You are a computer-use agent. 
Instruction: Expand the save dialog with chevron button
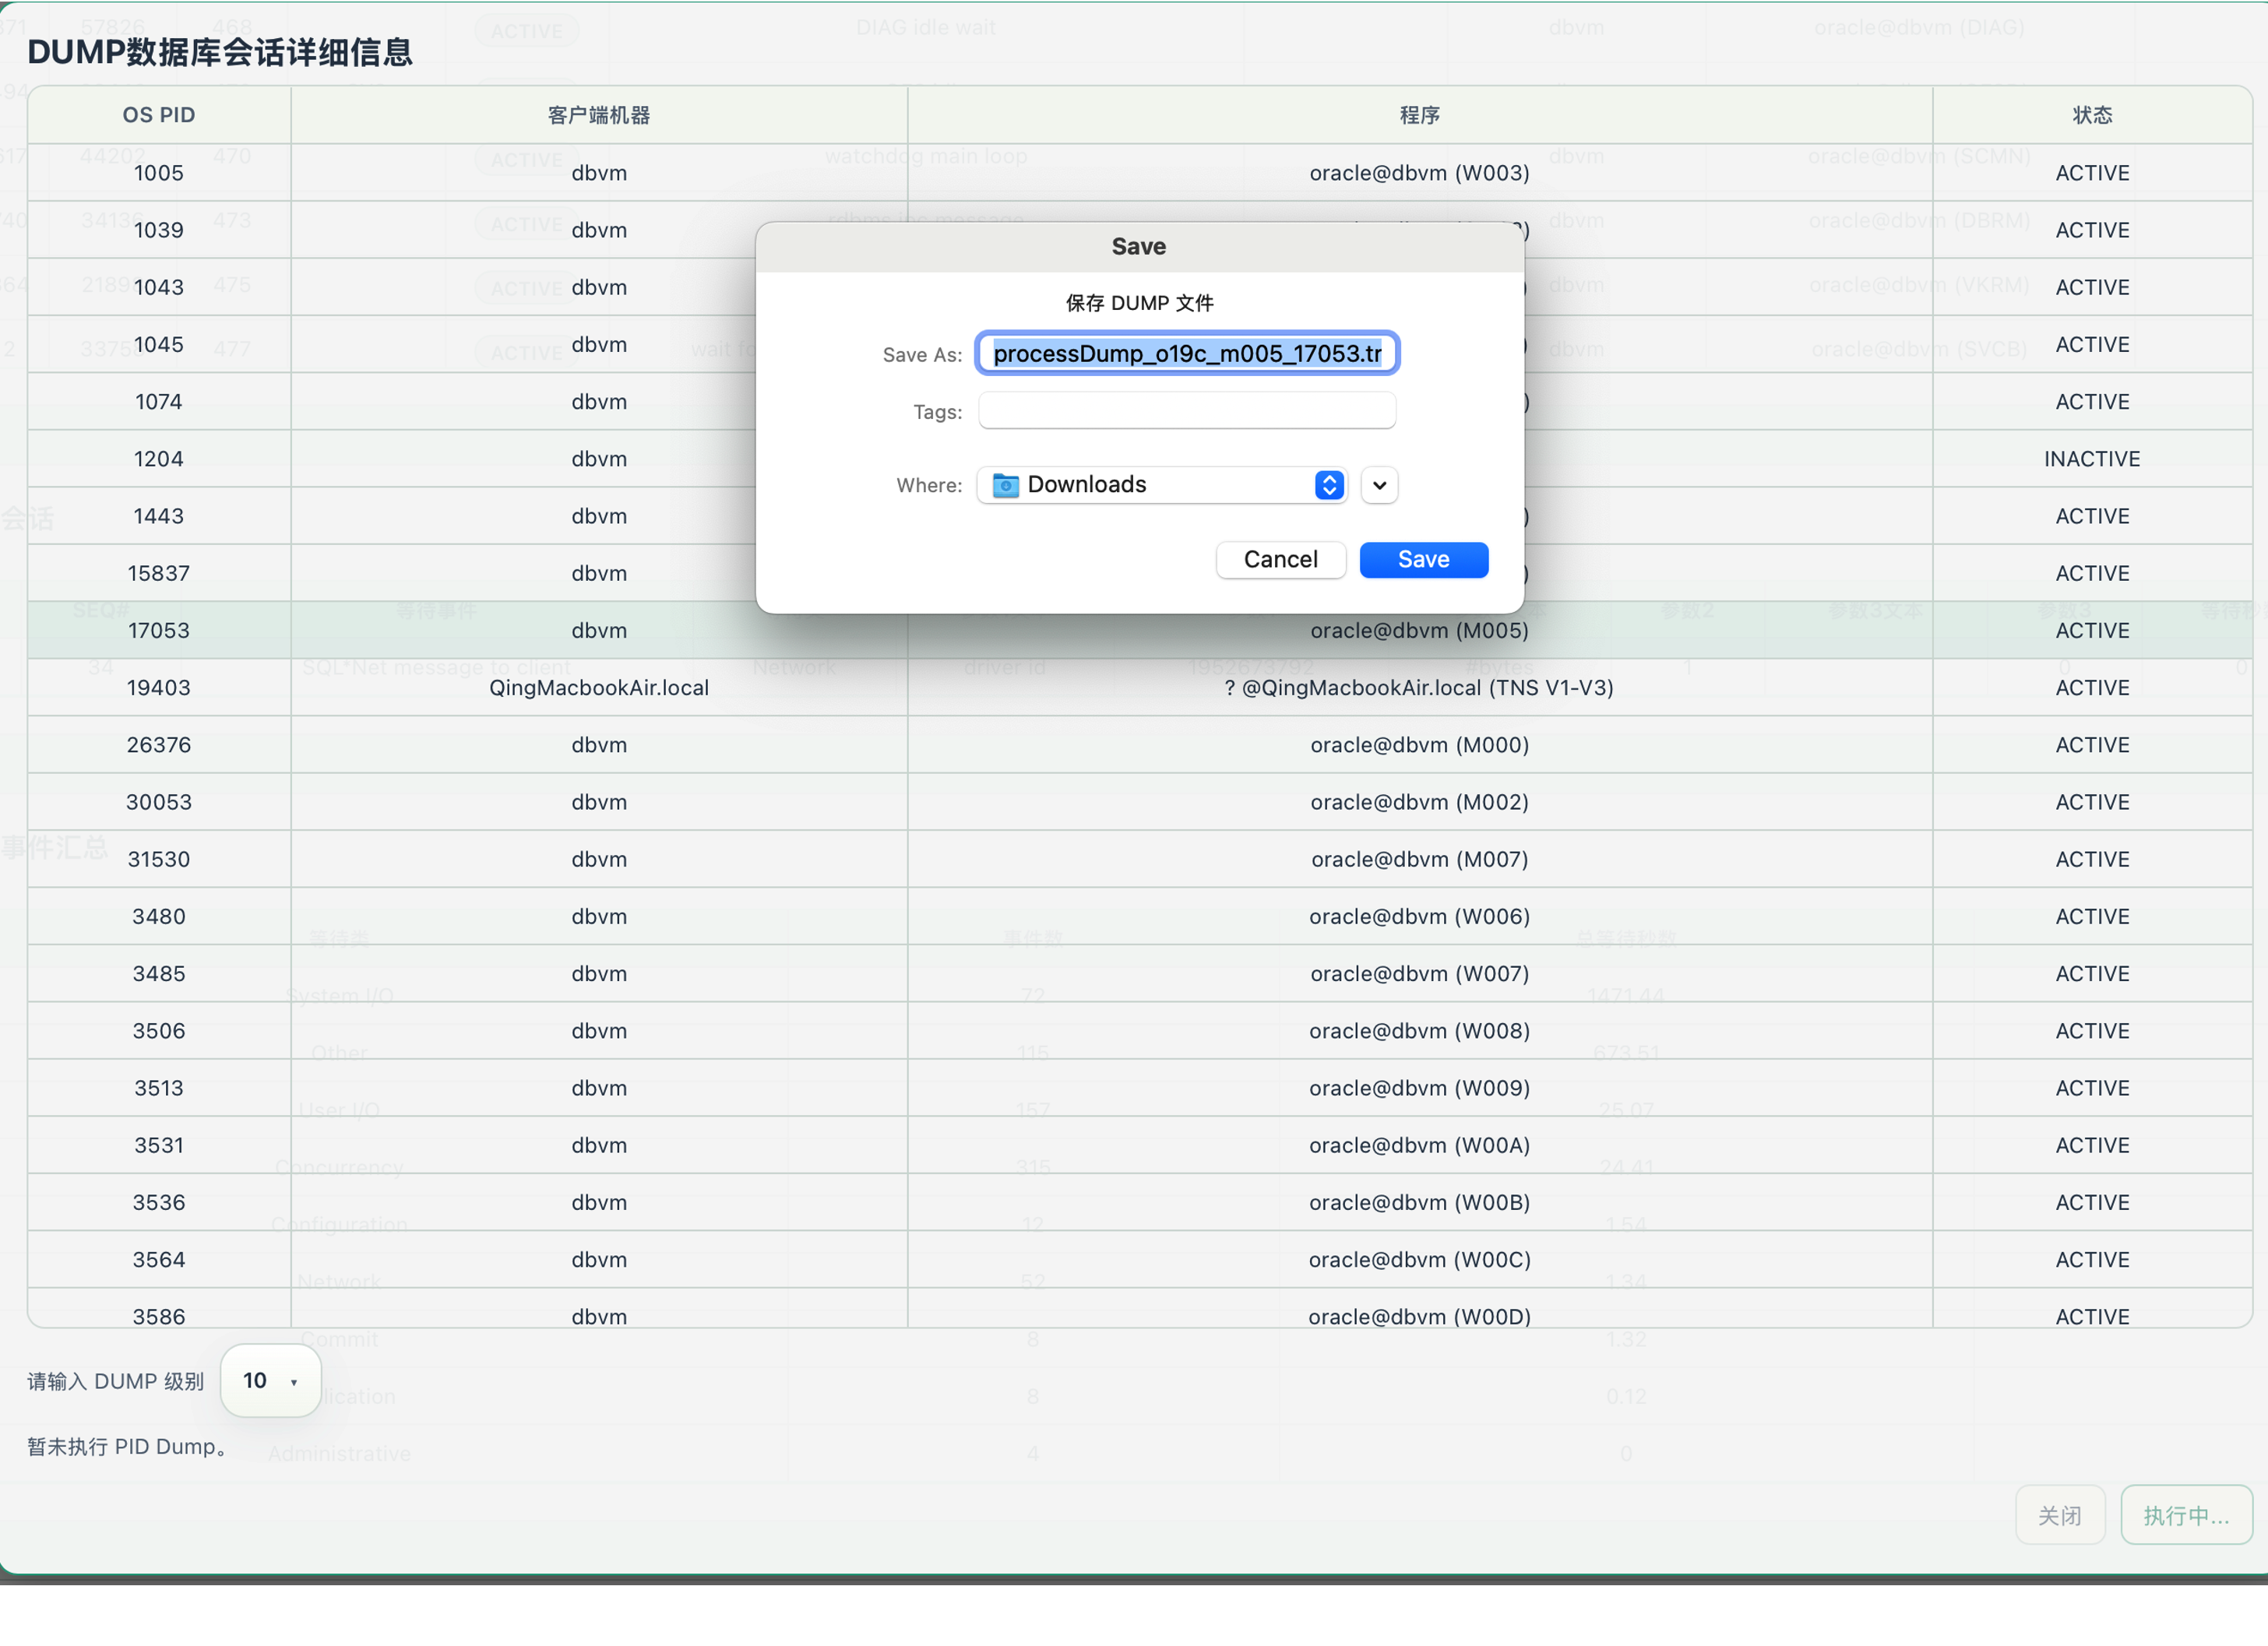tap(1379, 485)
